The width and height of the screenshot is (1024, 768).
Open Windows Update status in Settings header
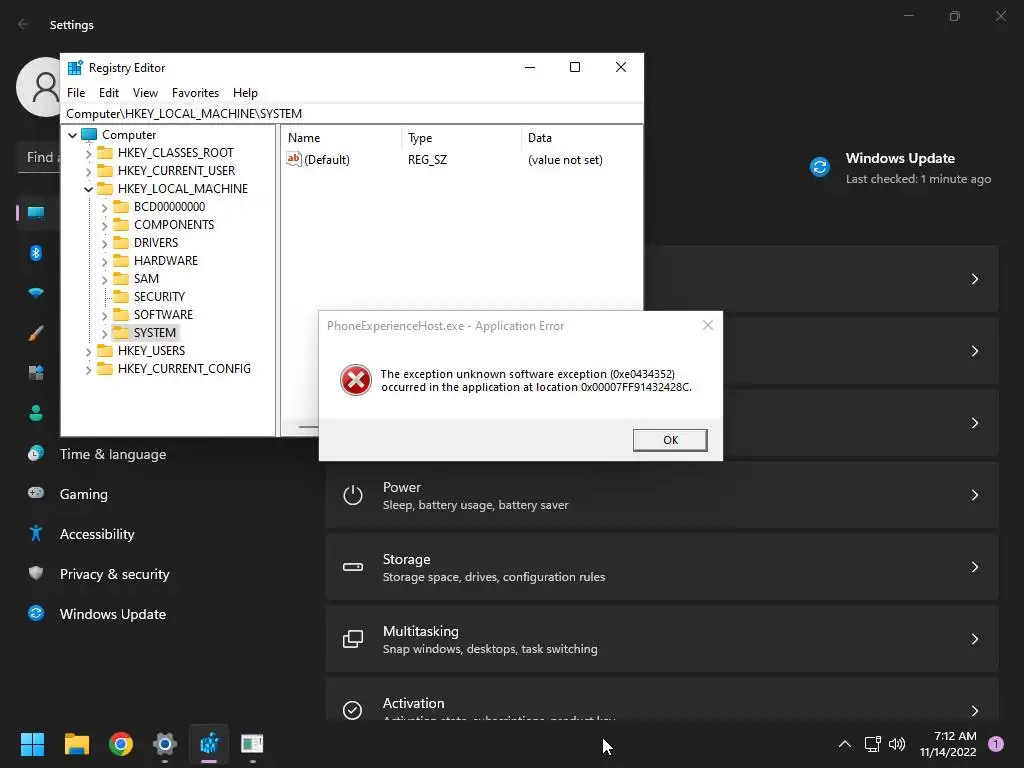click(901, 168)
